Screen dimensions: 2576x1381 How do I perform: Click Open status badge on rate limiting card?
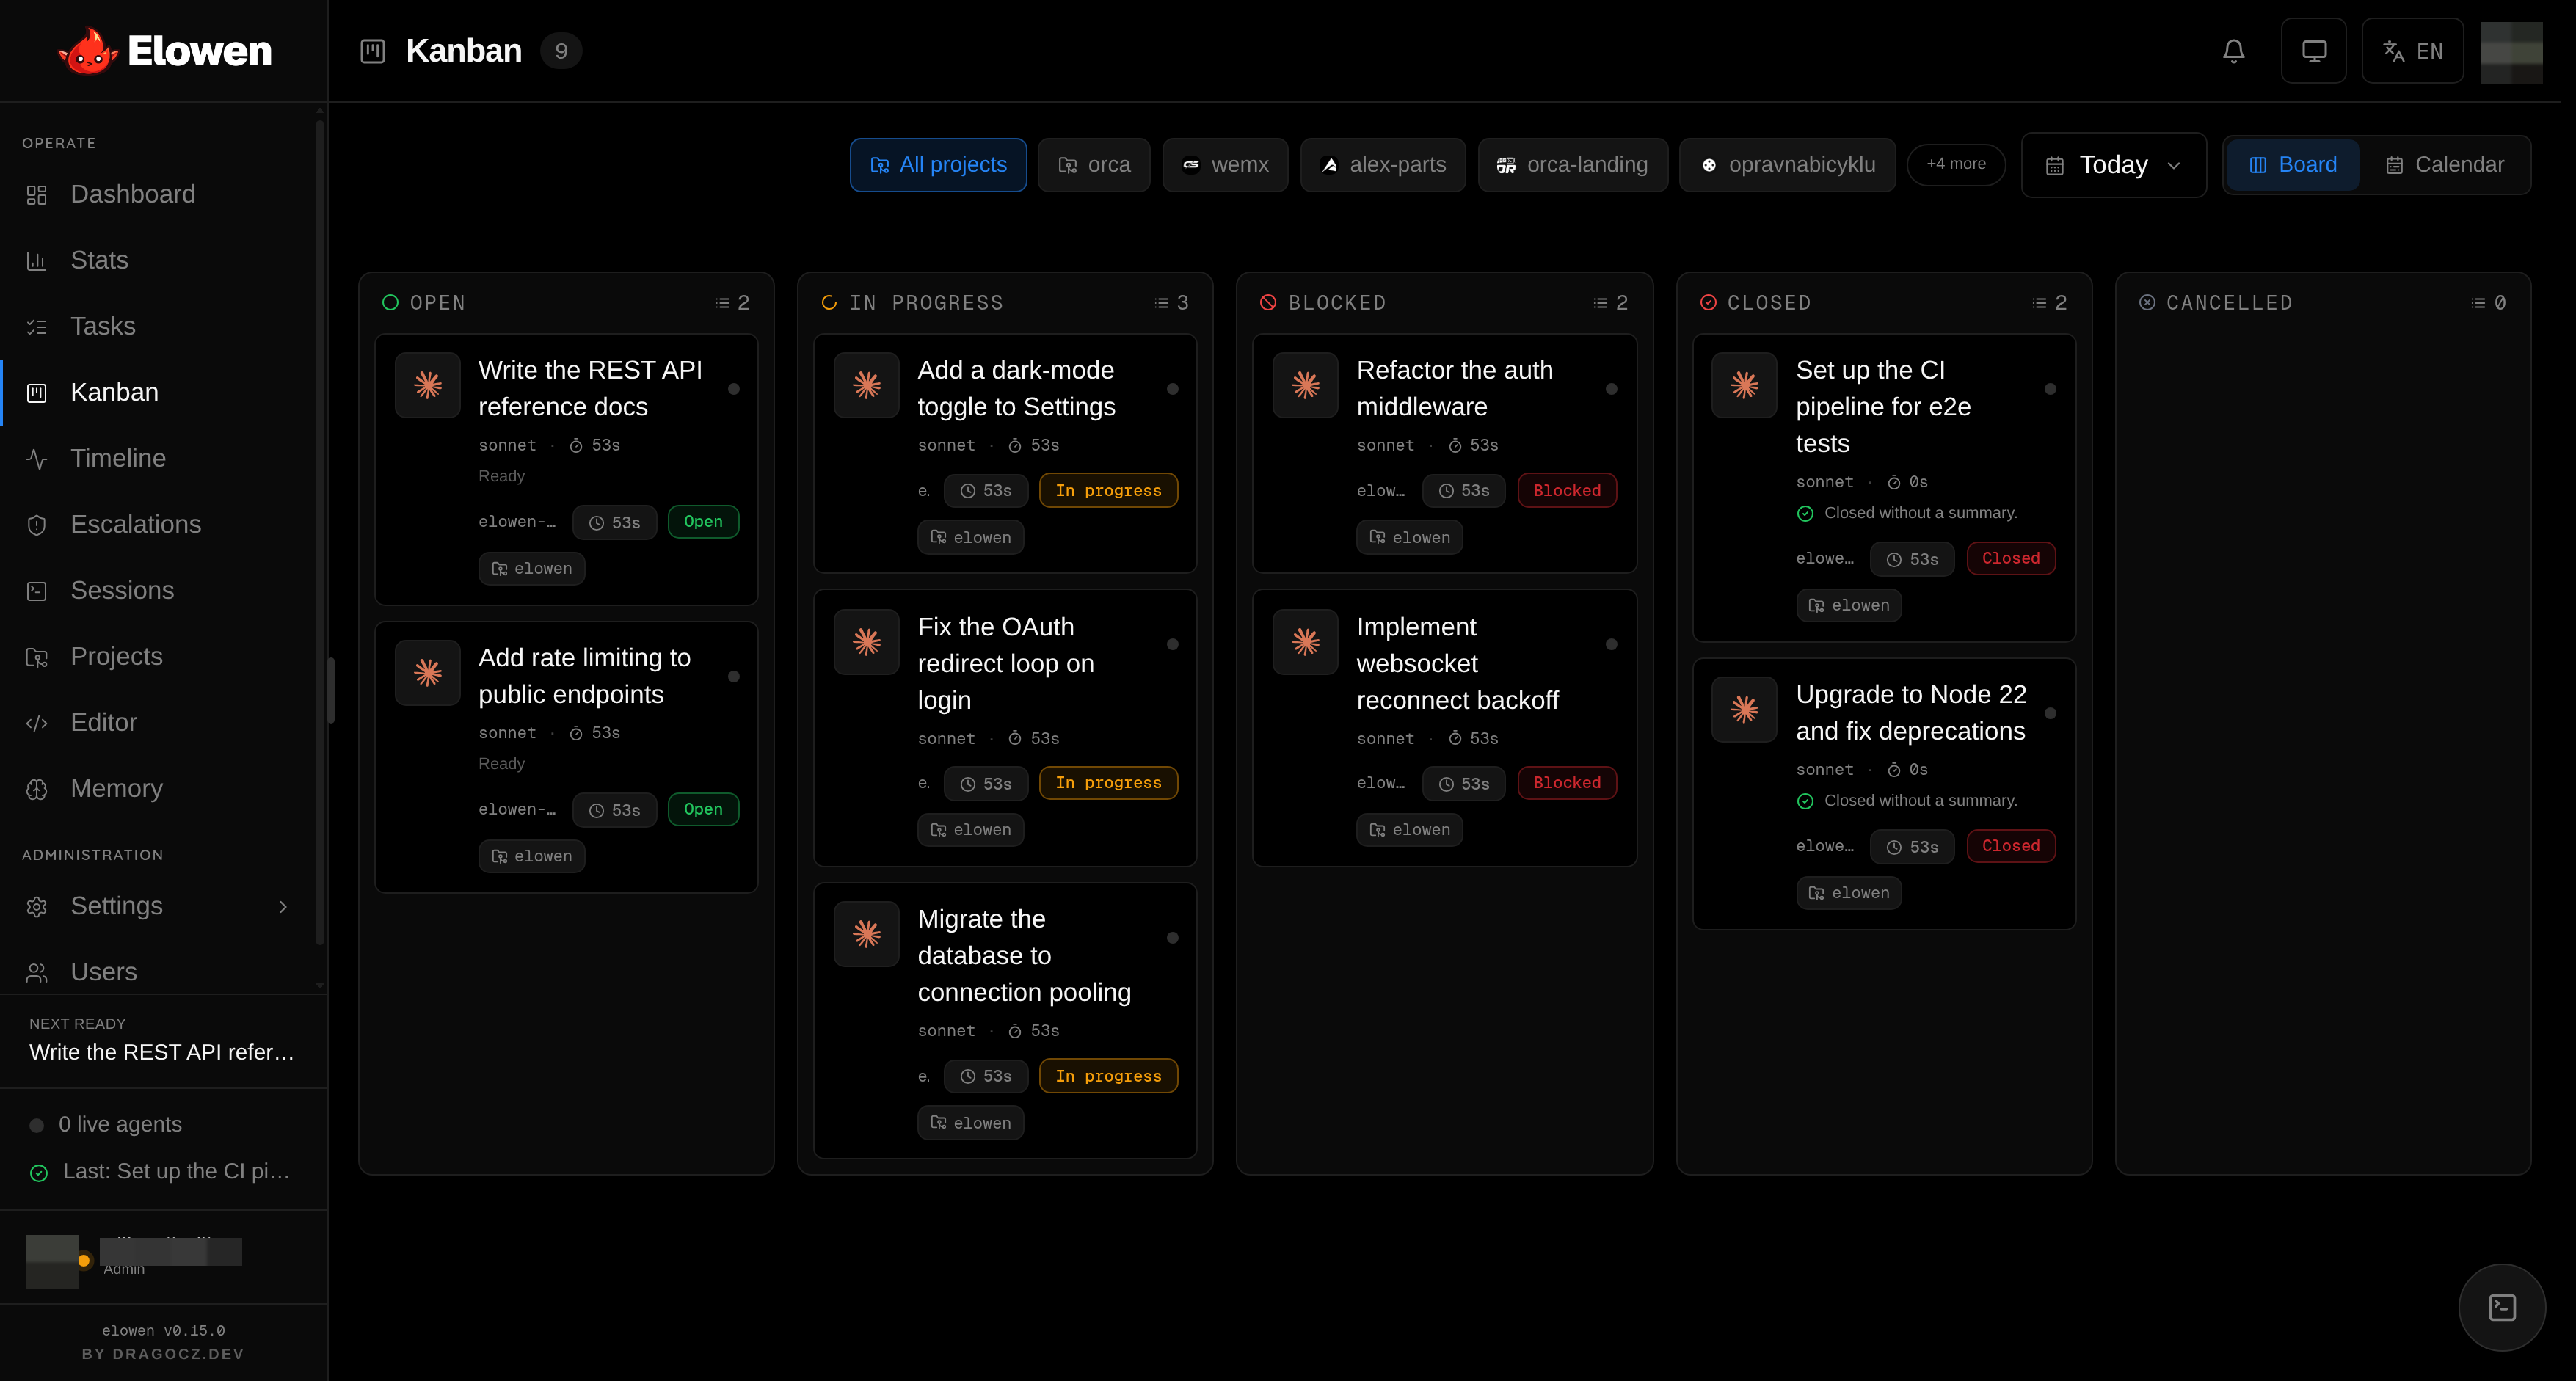tap(703, 809)
